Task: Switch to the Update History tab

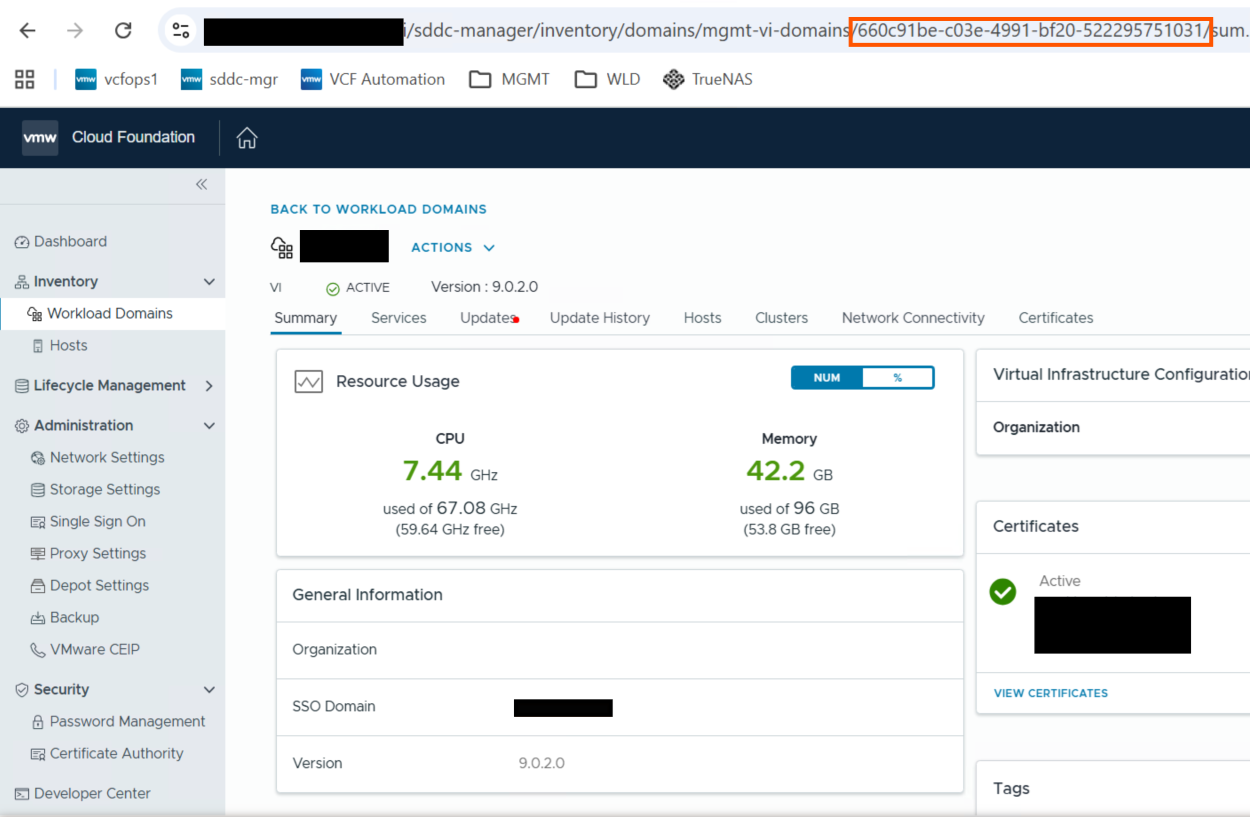Action: coord(600,318)
